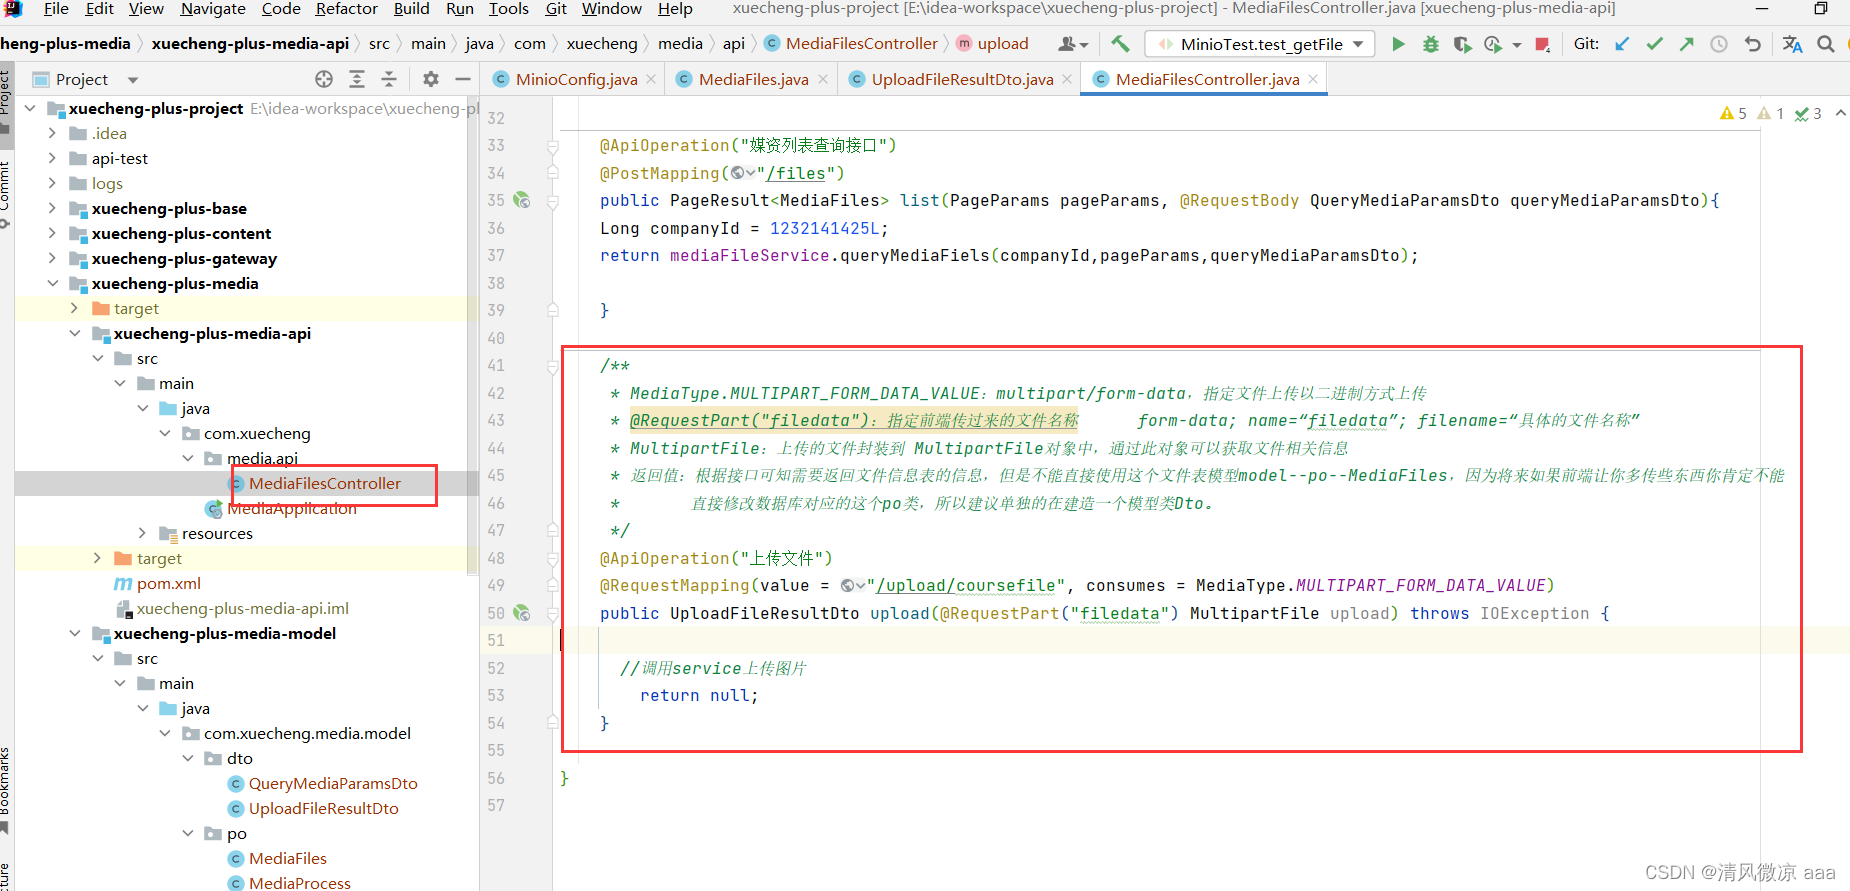Open the File menu
This screenshot has width=1850, height=891.
(57, 9)
